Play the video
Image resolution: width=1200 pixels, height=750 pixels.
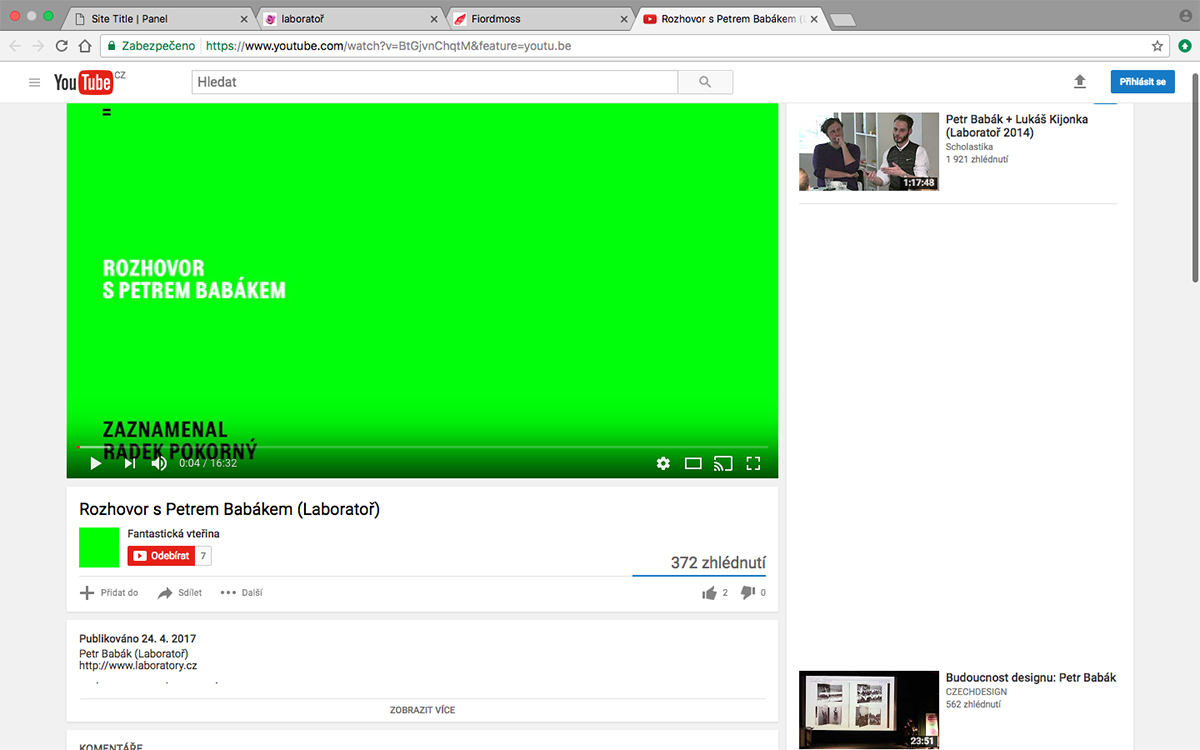coord(96,463)
